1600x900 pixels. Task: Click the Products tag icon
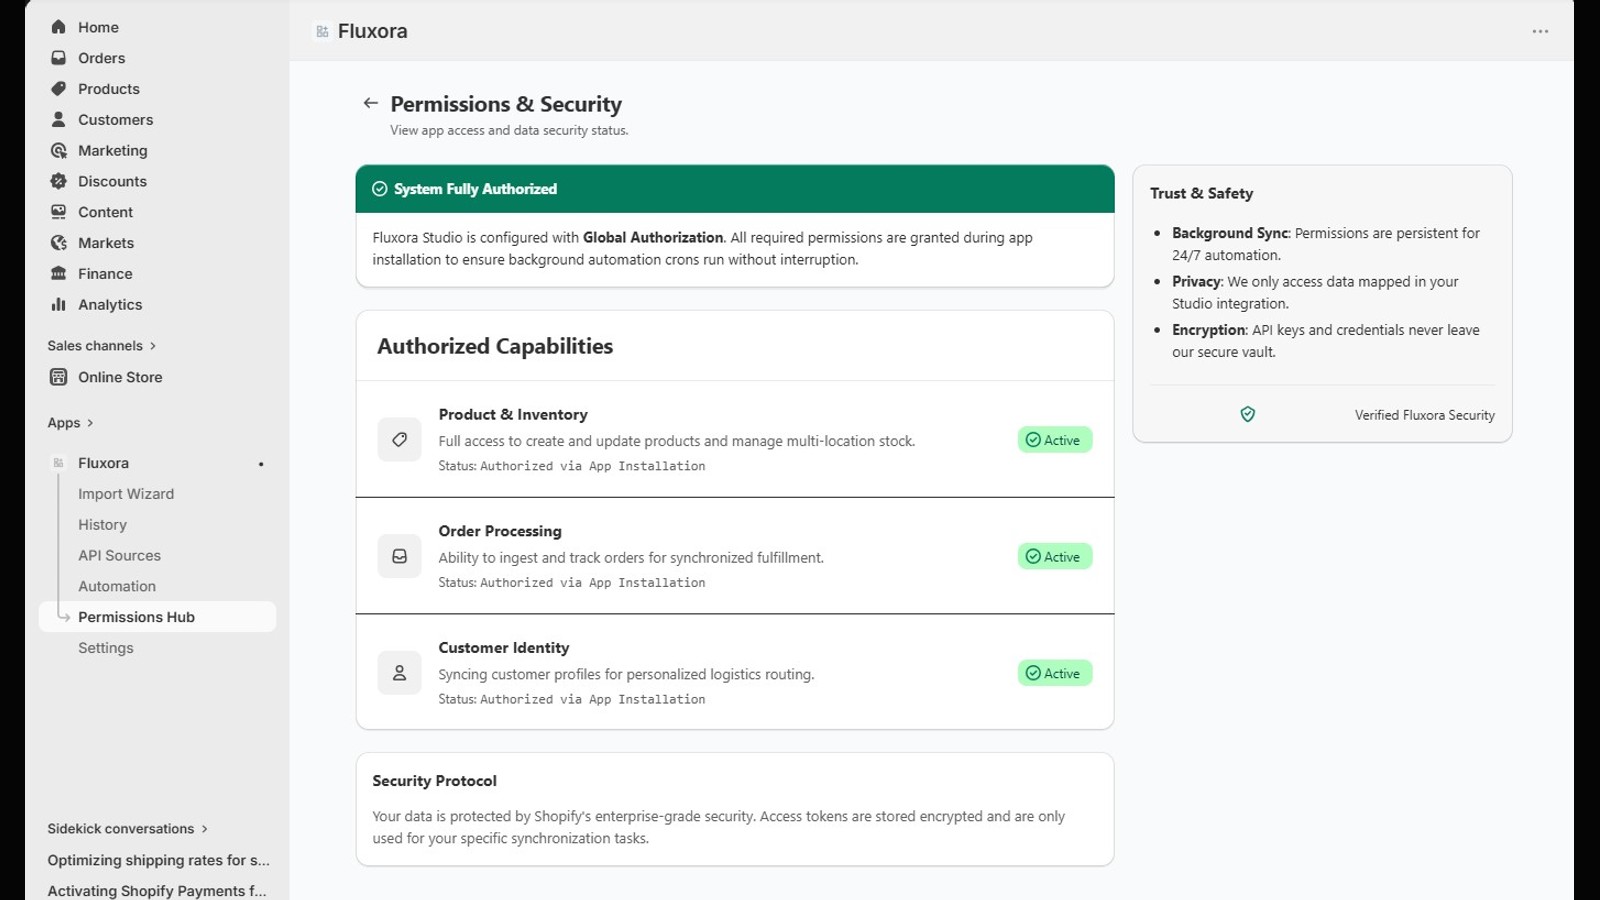(58, 89)
